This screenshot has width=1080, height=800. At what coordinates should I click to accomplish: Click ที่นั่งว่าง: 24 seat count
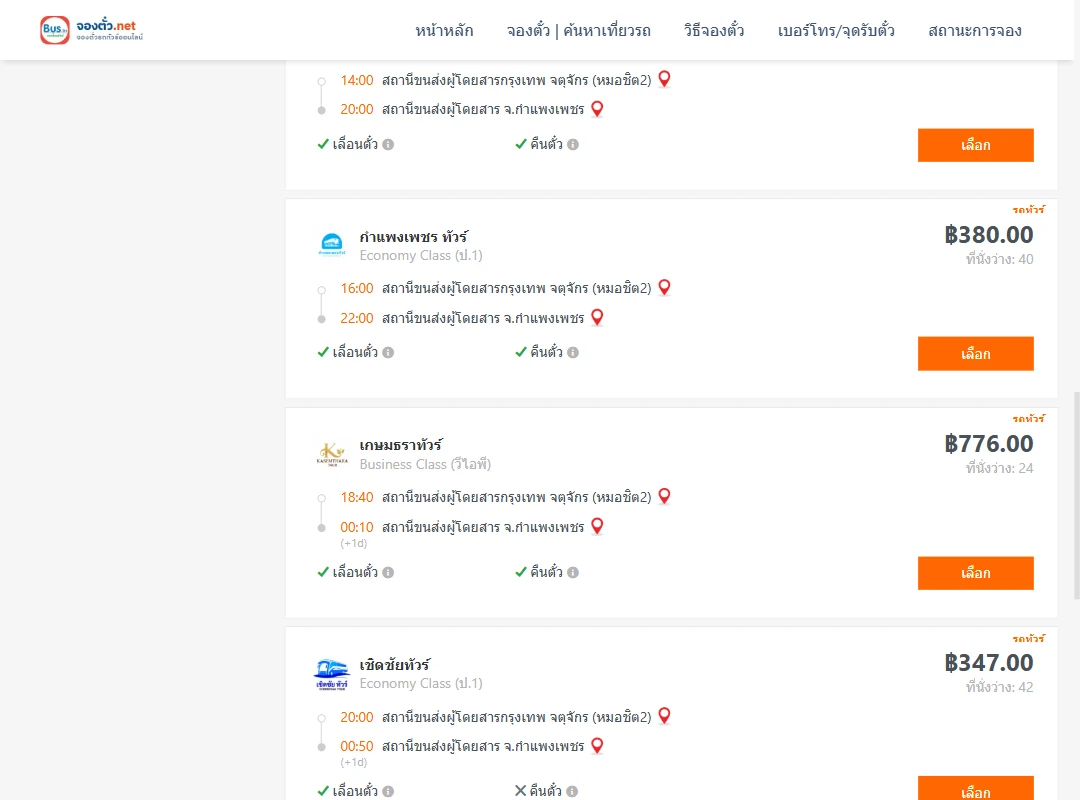coord(999,469)
